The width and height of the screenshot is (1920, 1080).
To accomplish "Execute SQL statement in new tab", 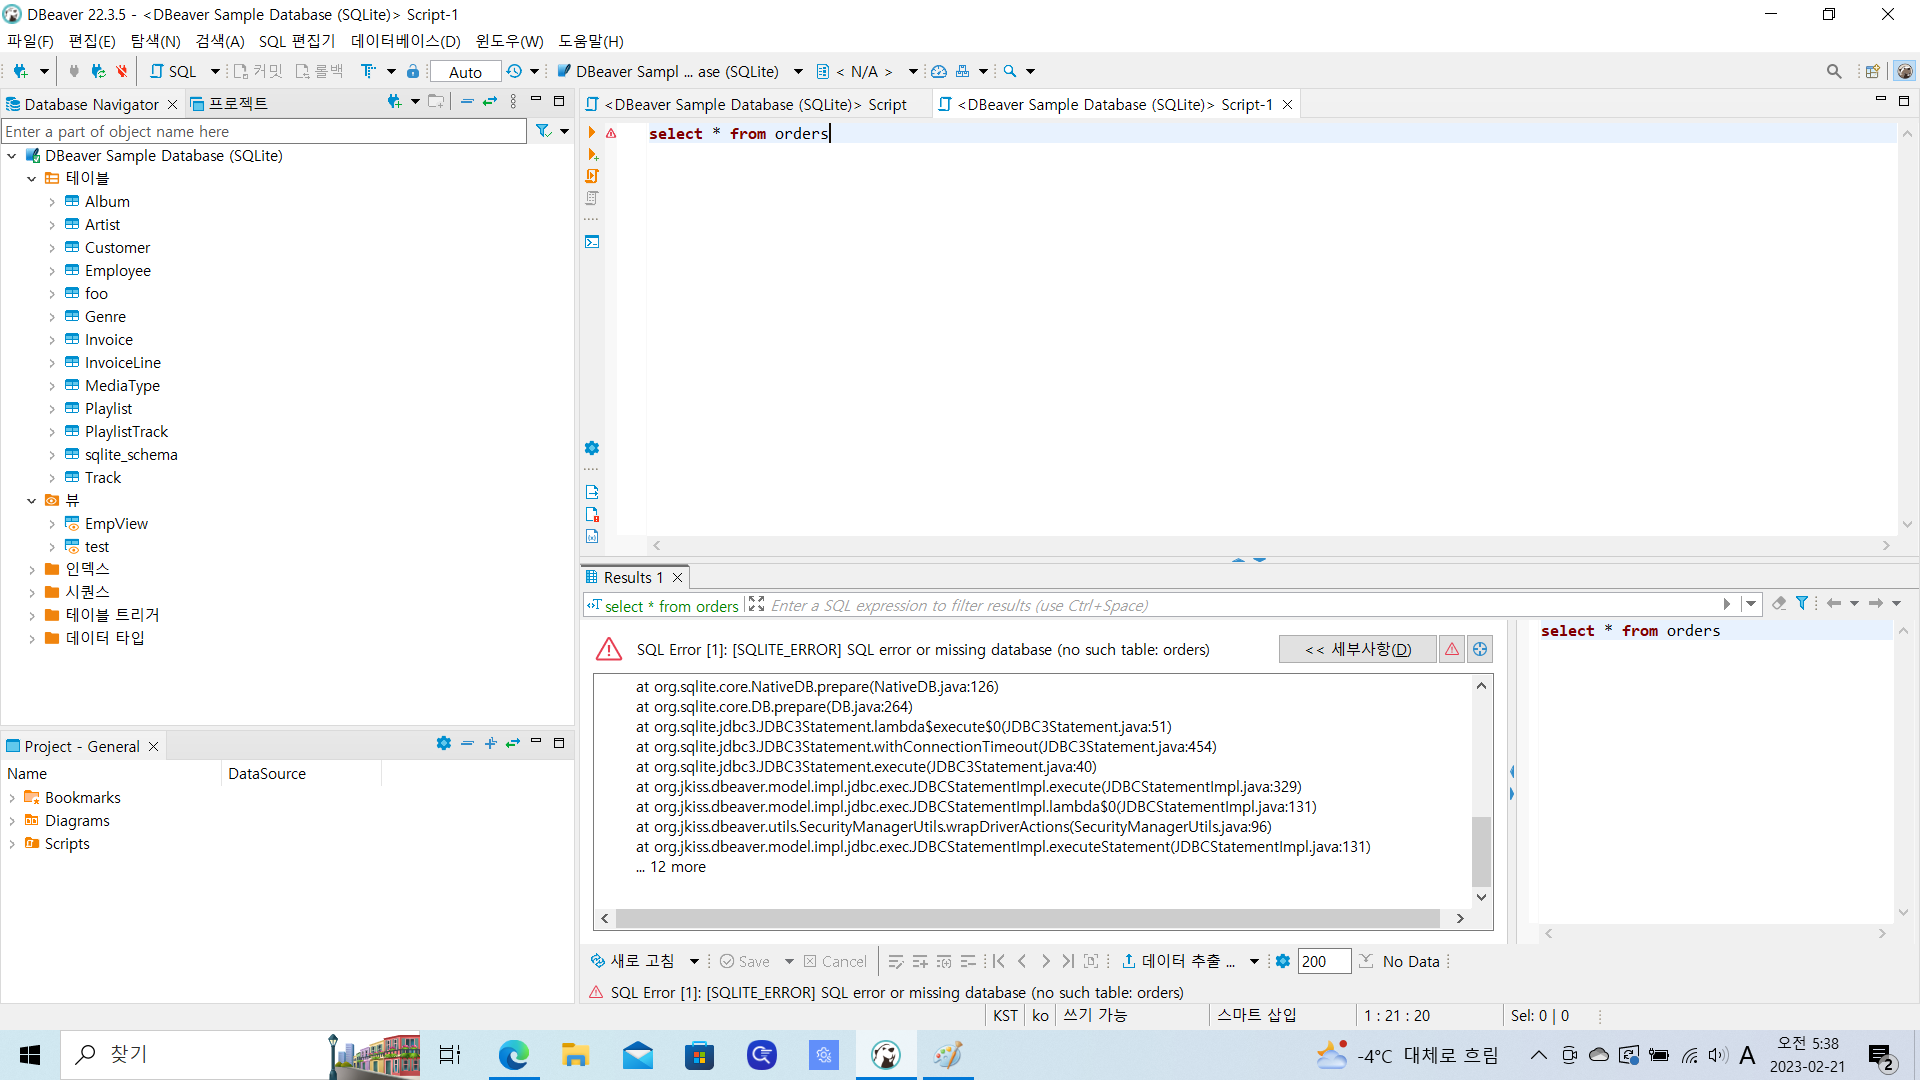I will (592, 155).
